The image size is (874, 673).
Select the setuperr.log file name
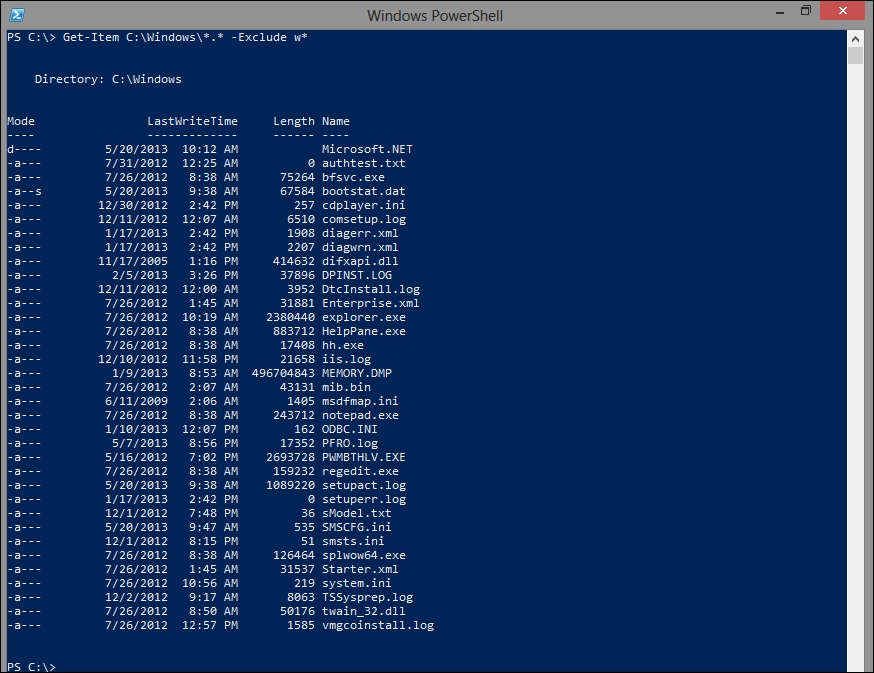pos(364,499)
